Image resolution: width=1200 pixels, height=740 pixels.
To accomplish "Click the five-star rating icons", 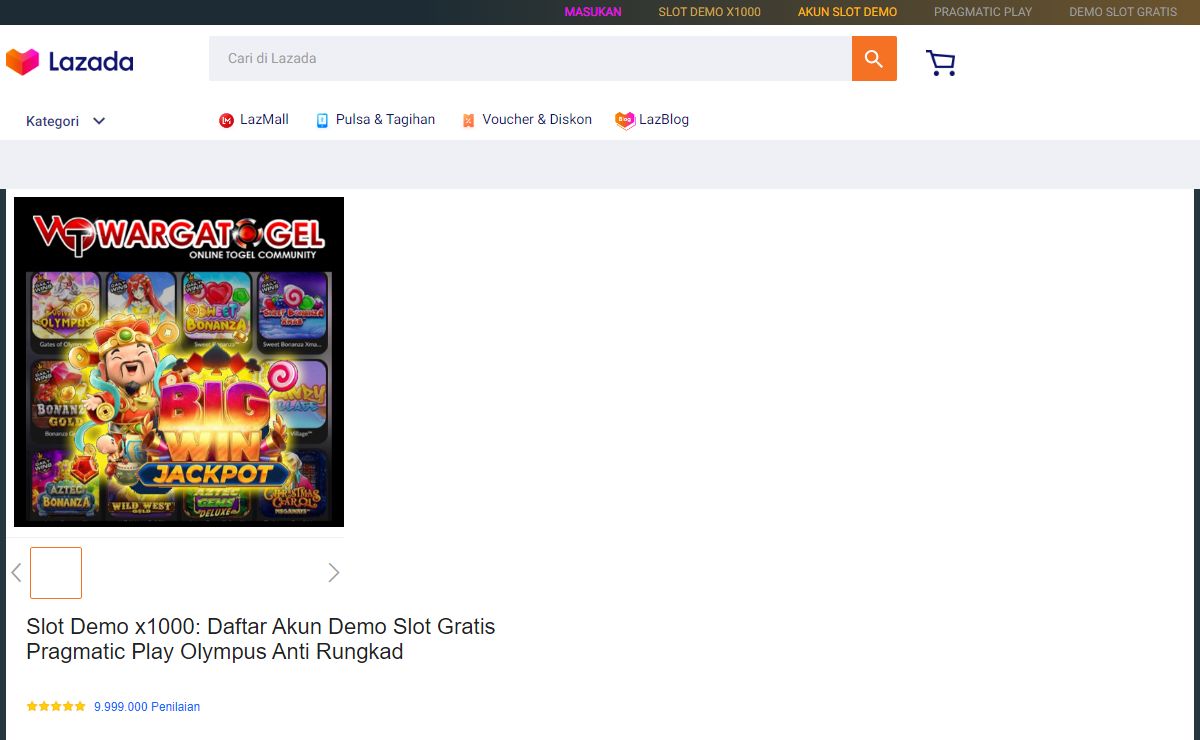I will (56, 706).
